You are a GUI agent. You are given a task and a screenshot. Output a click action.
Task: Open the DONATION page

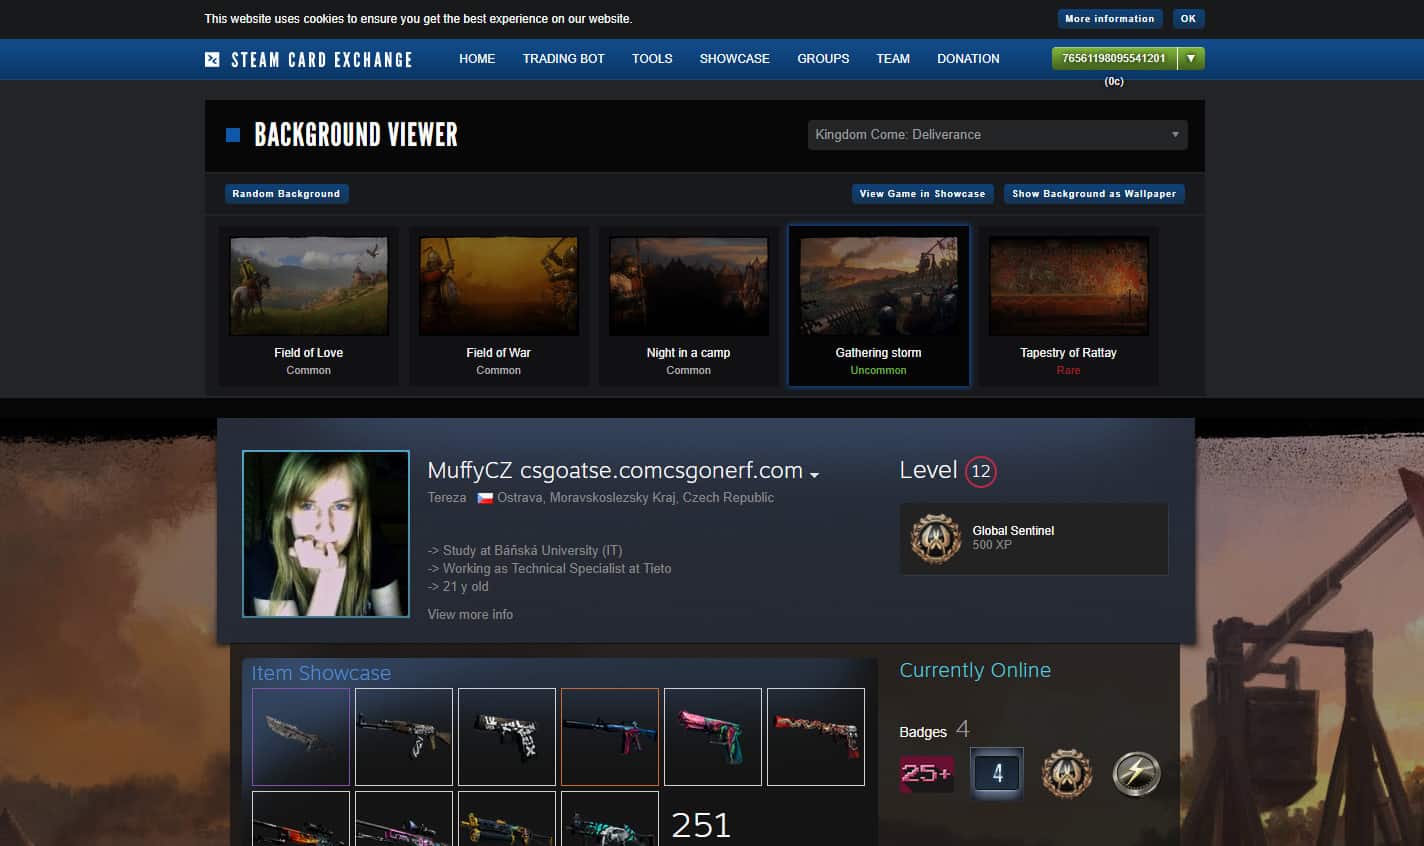[x=968, y=59]
